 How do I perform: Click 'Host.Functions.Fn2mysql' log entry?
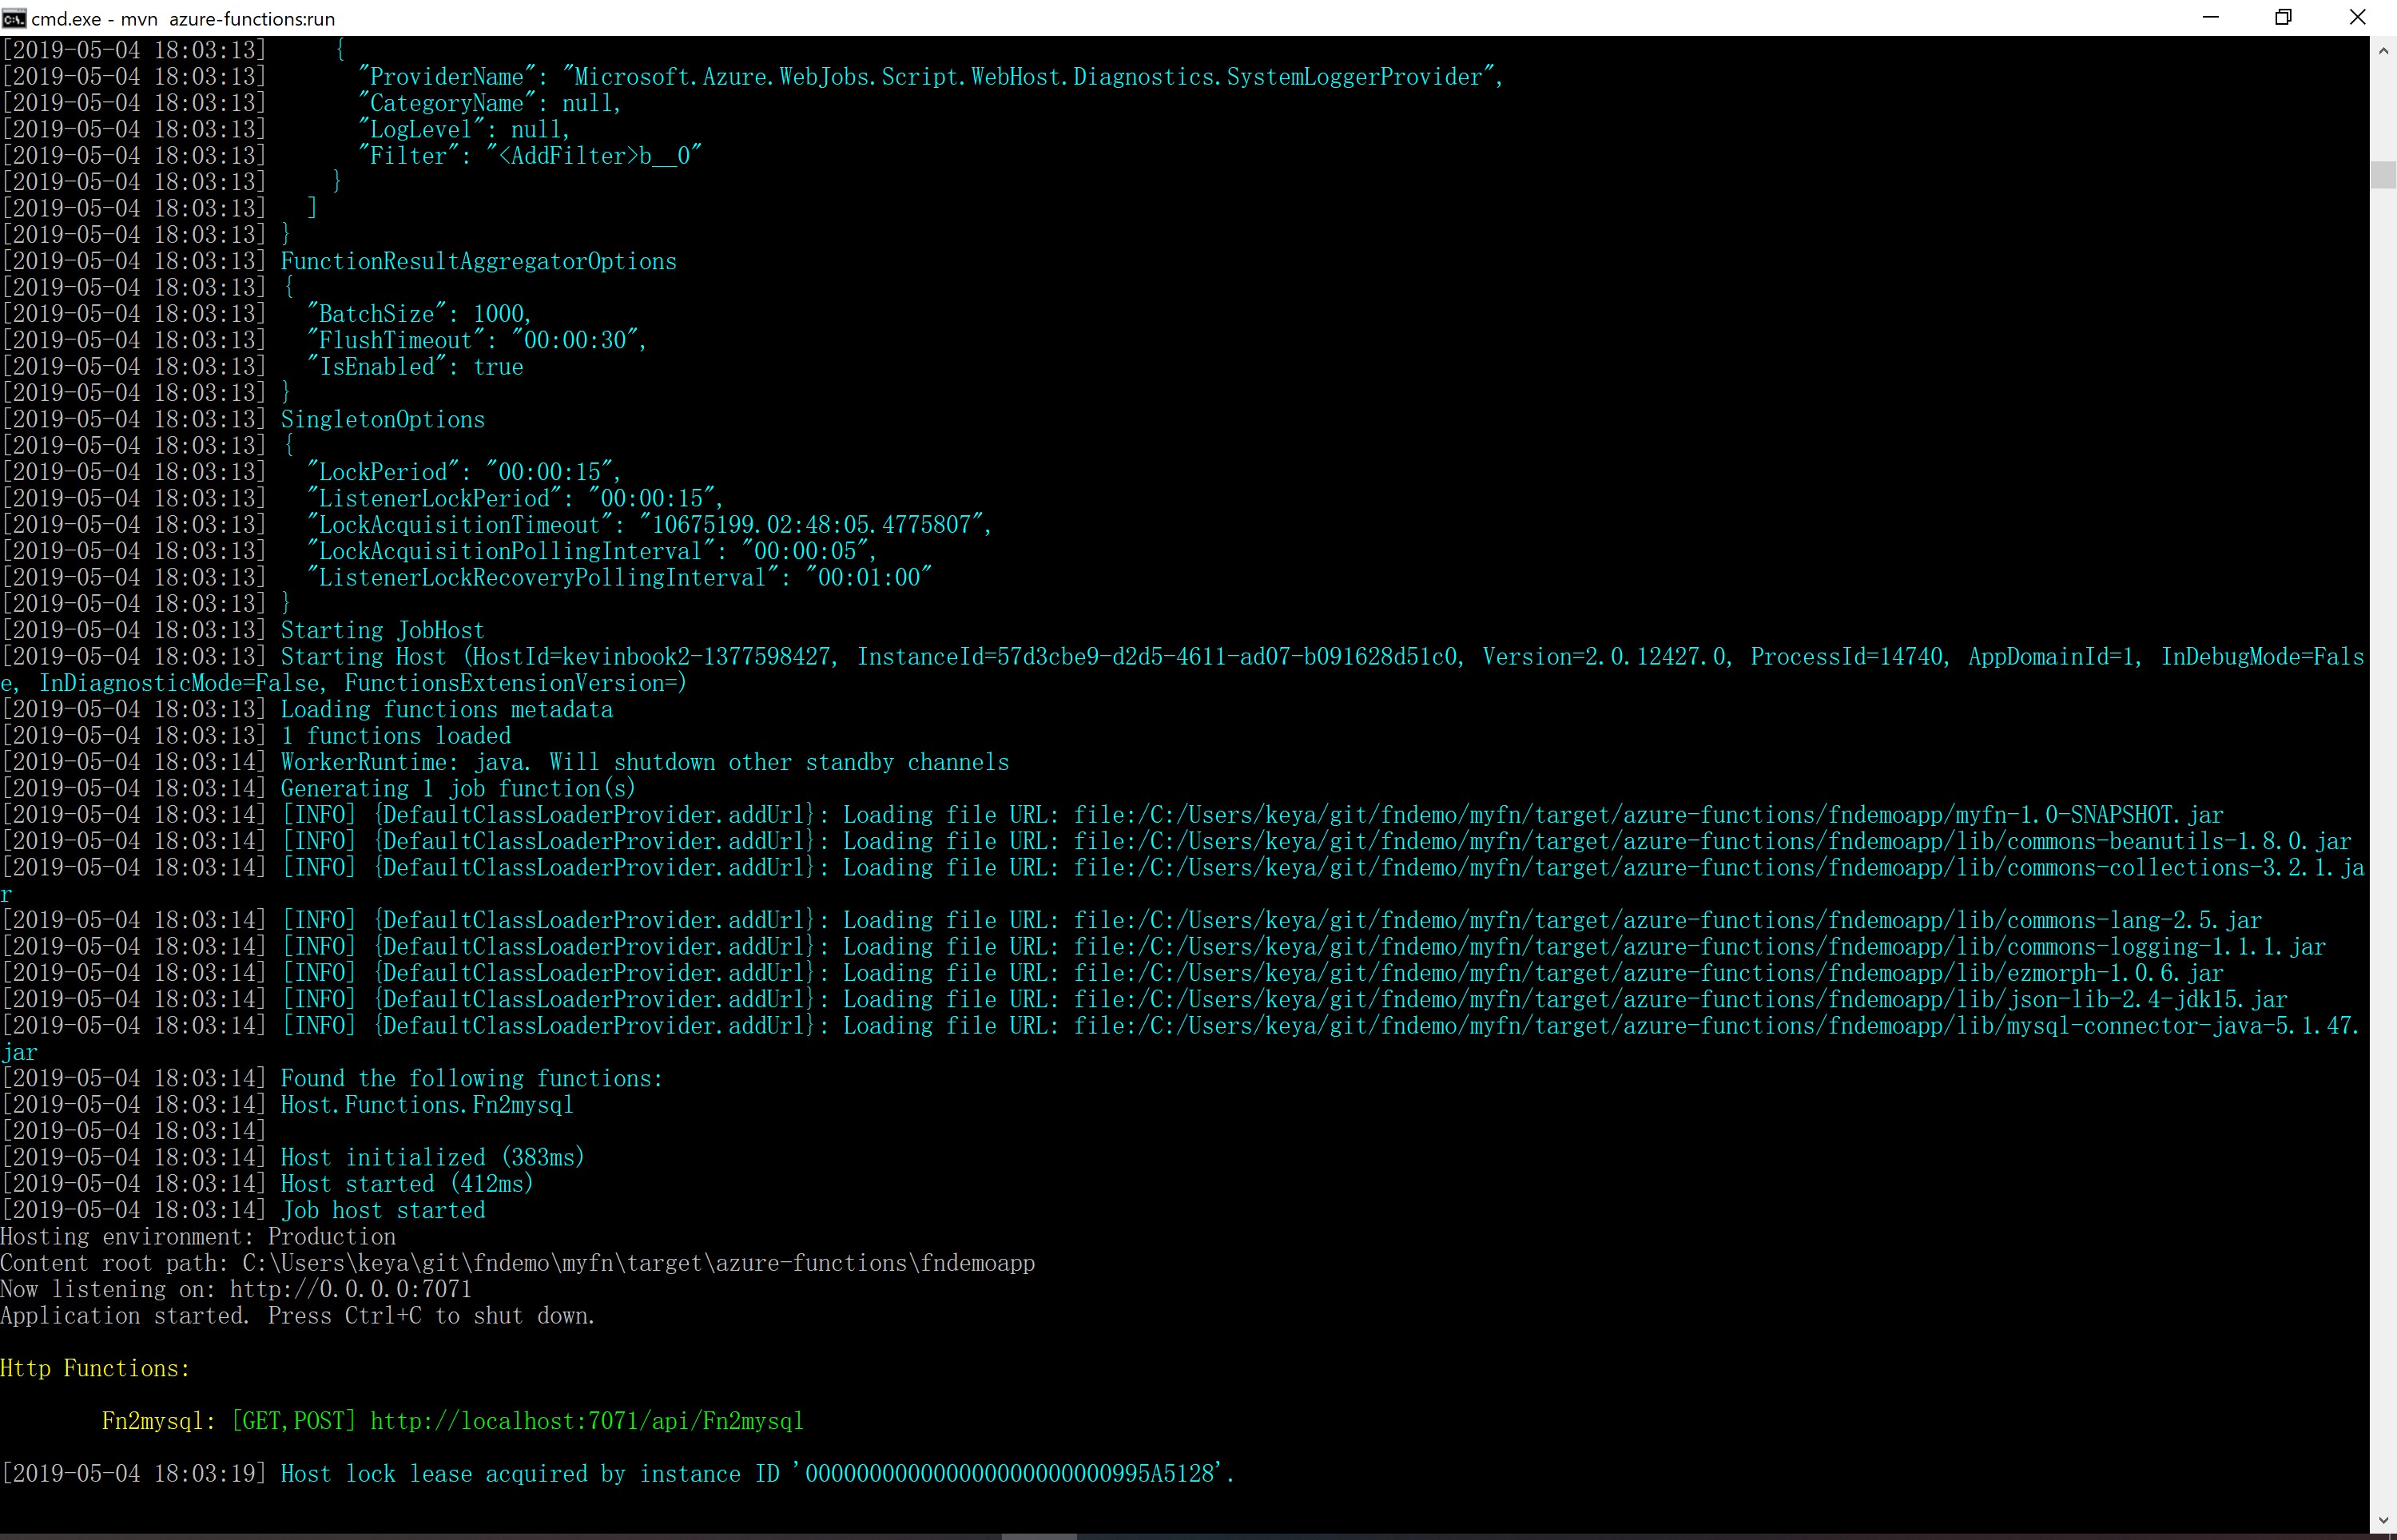tap(287, 1105)
